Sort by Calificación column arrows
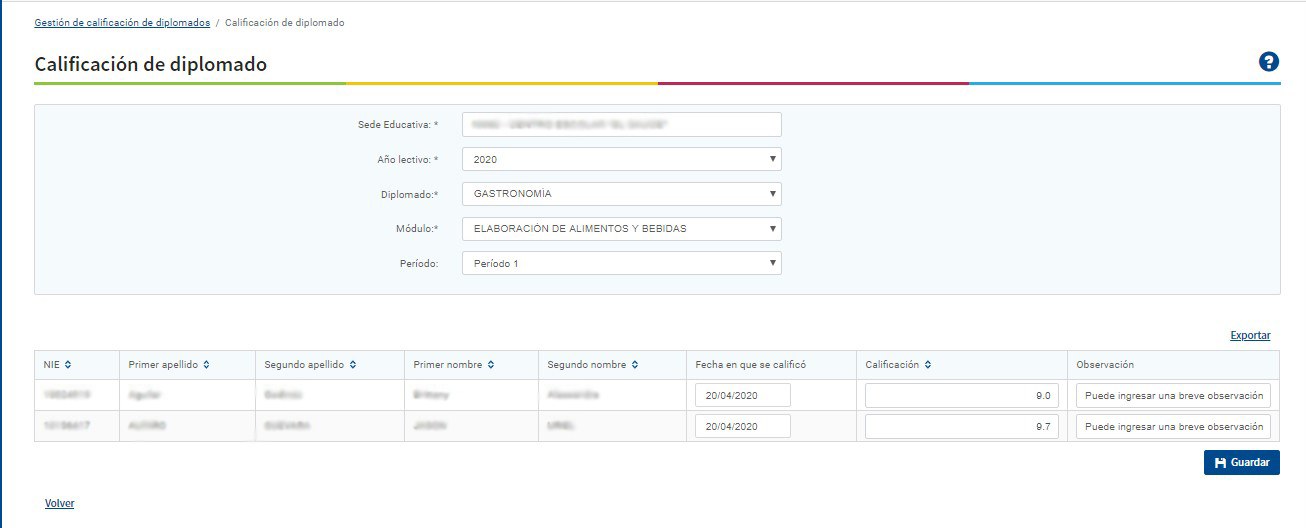1306x528 pixels. (928, 365)
